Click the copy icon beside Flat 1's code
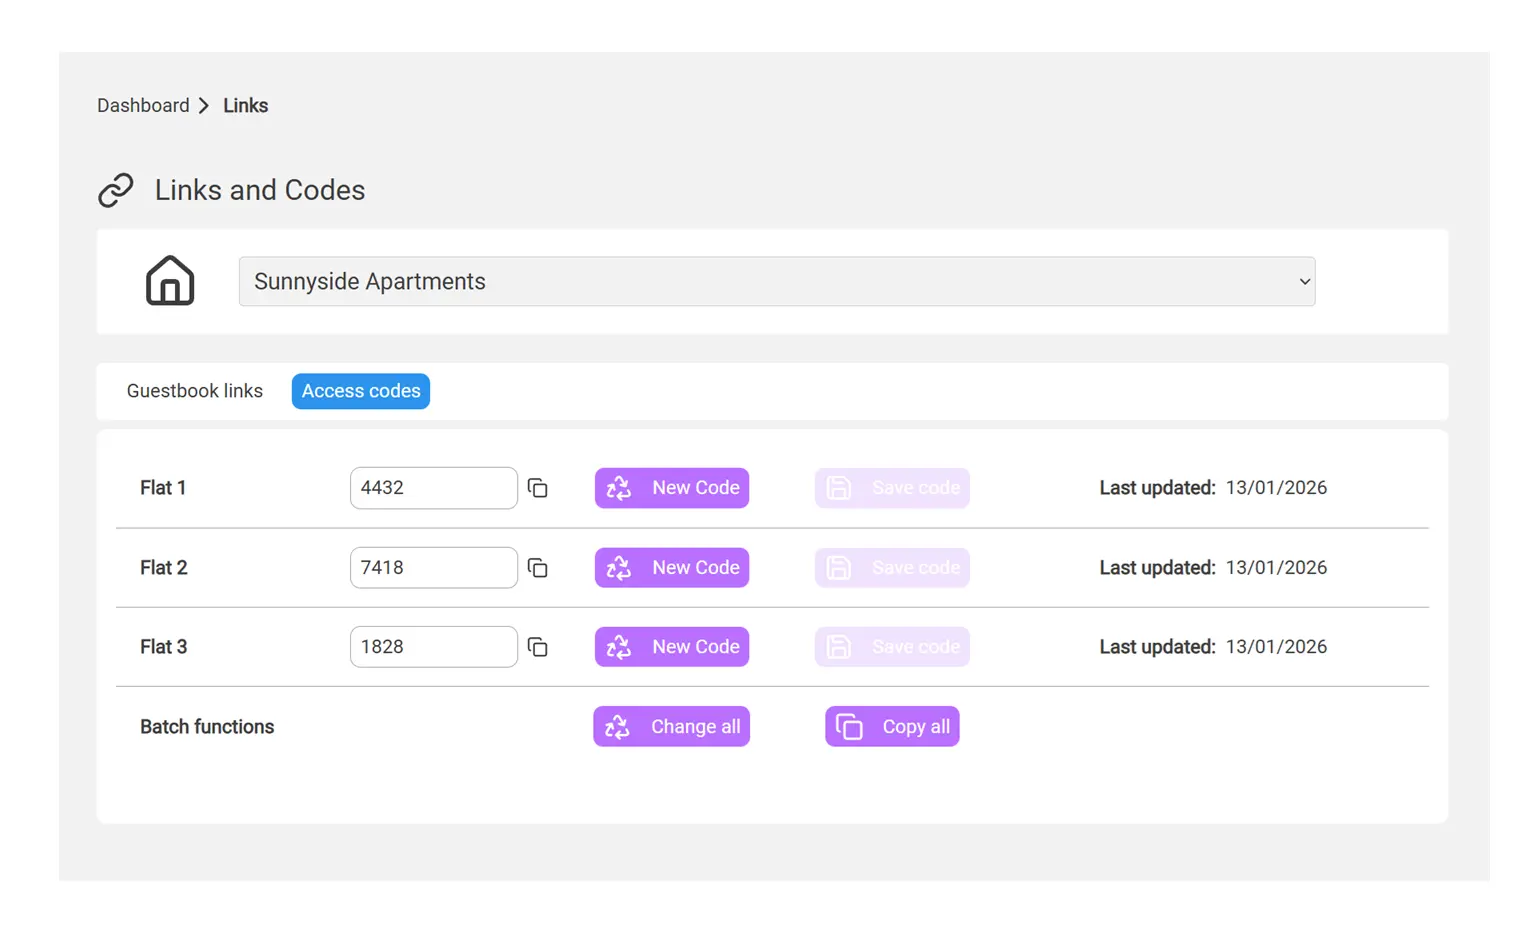 538,488
